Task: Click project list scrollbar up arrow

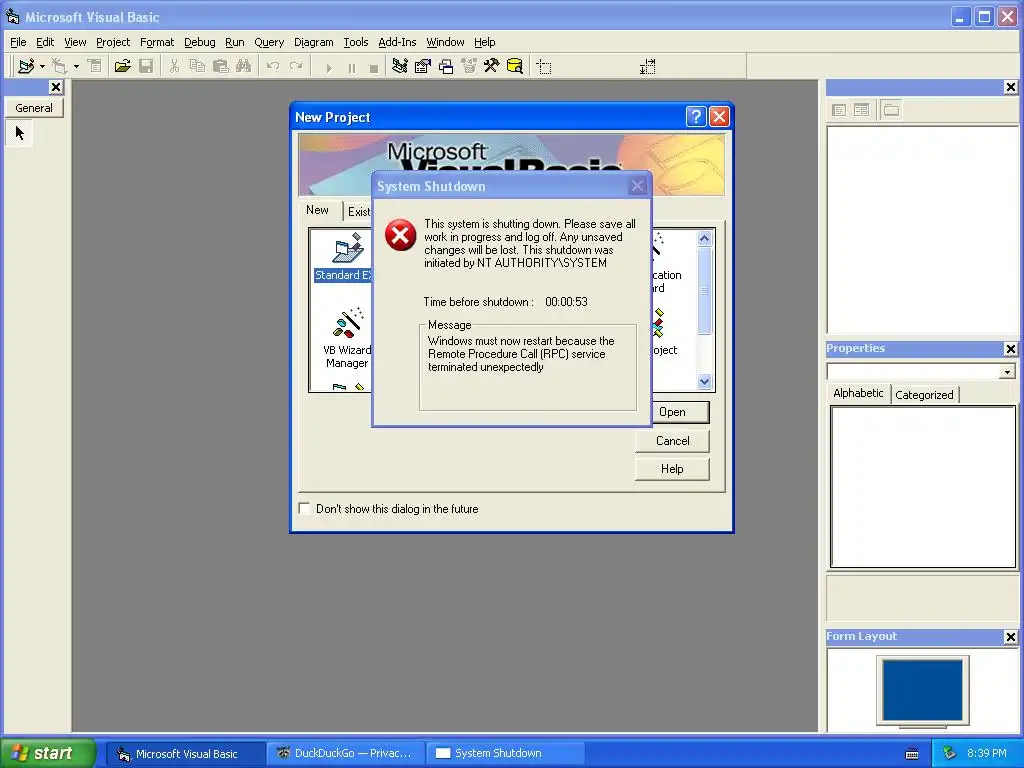Action: point(704,238)
